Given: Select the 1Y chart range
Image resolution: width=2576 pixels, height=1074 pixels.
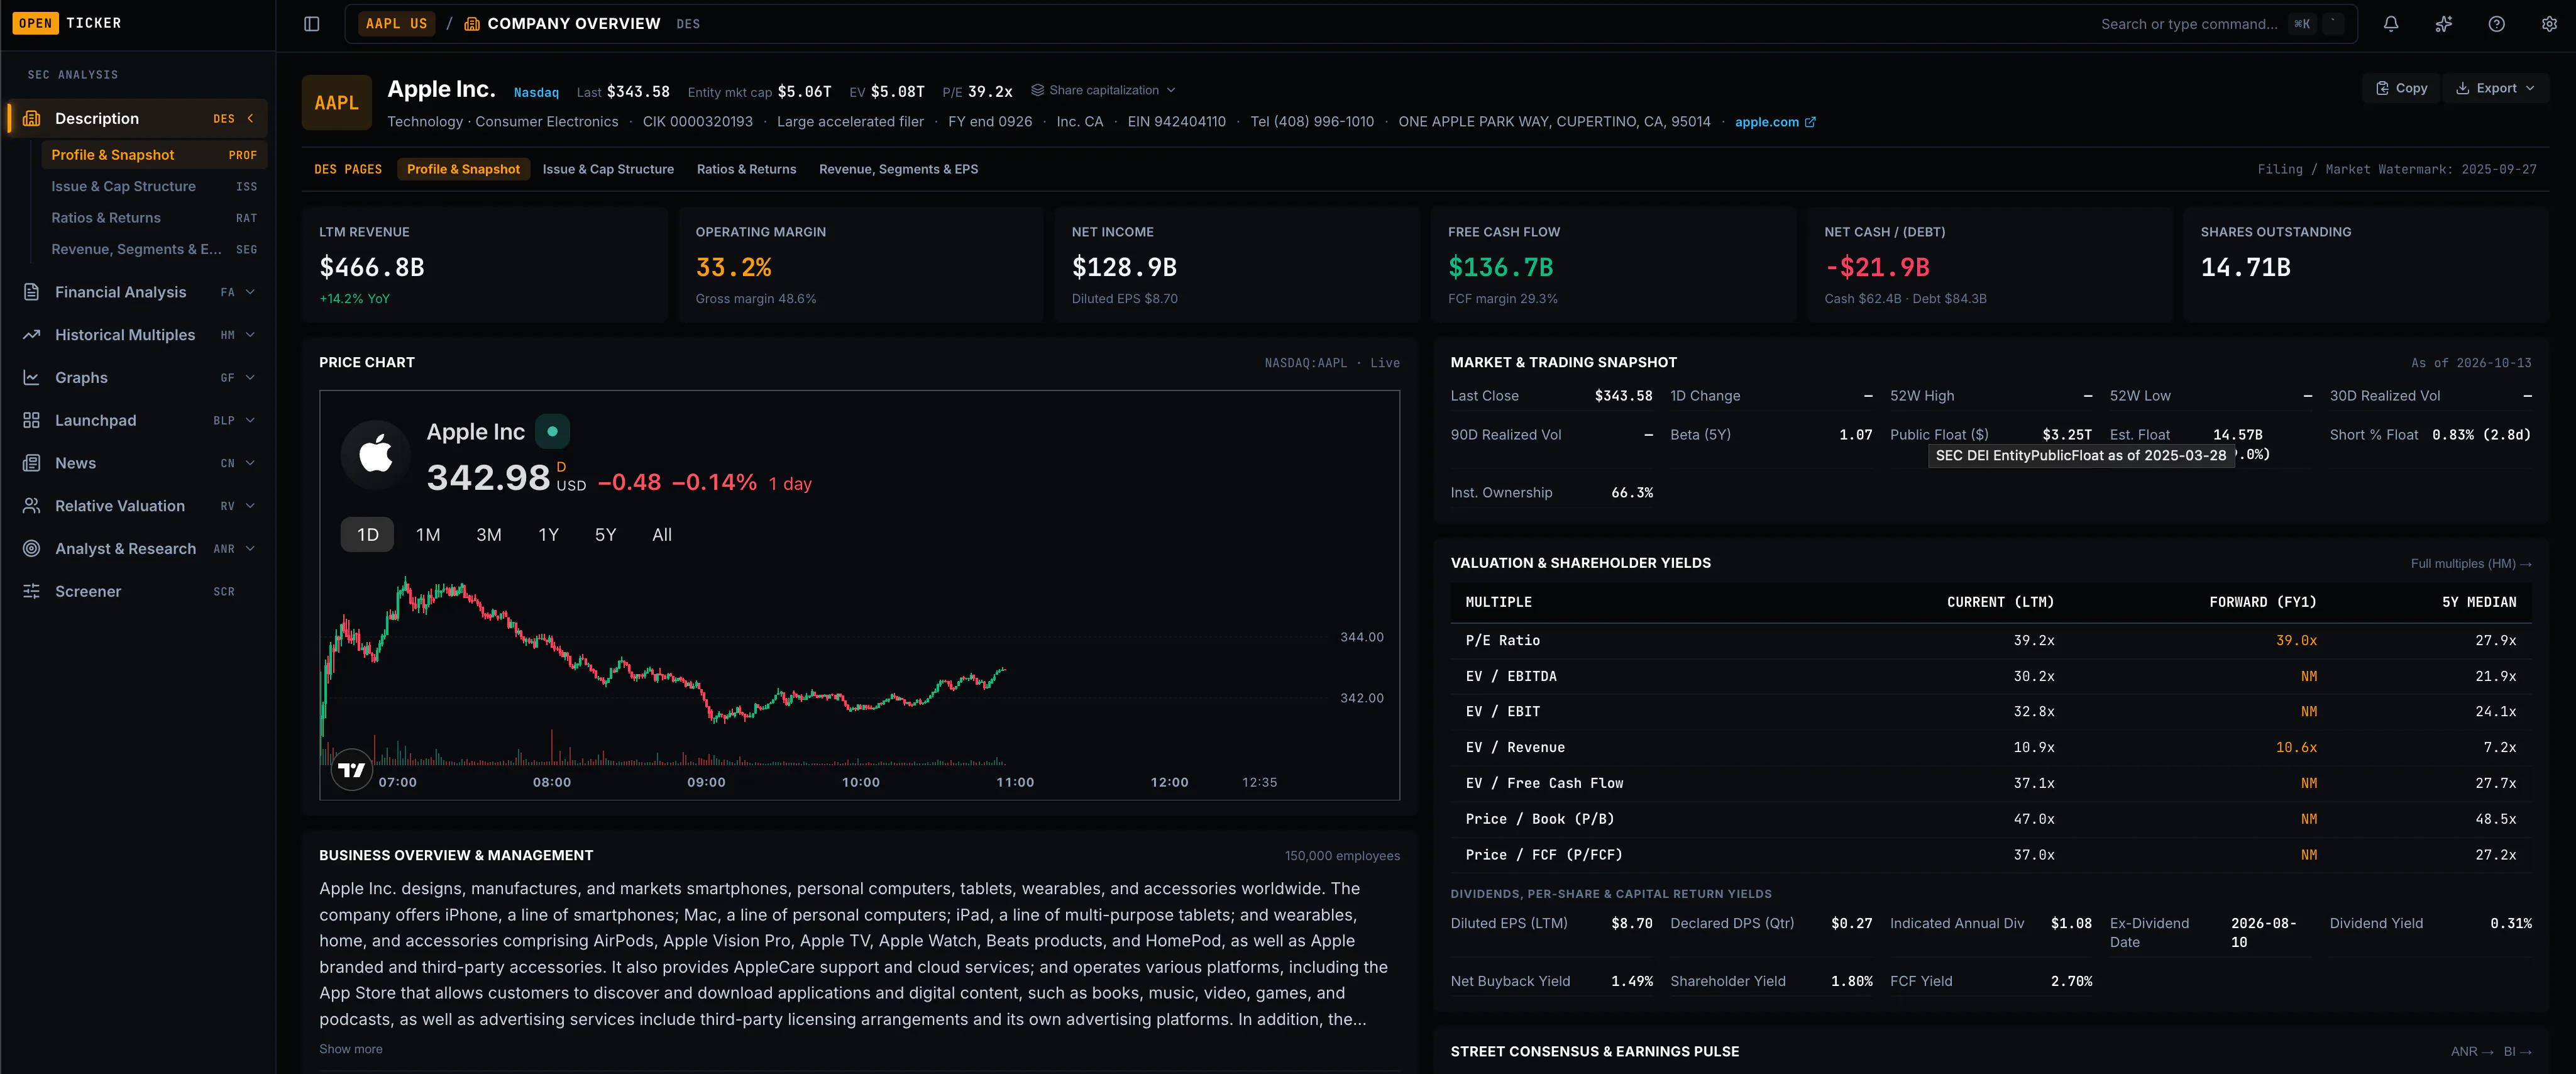Looking at the screenshot, I should click(549, 535).
